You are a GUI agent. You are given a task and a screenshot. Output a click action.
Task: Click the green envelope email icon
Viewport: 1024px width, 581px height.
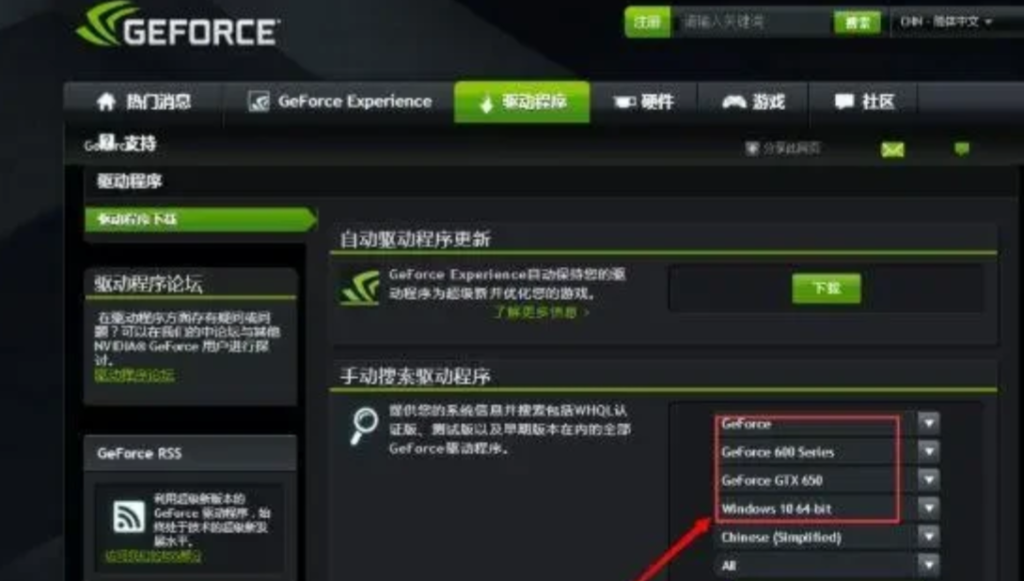(x=893, y=149)
